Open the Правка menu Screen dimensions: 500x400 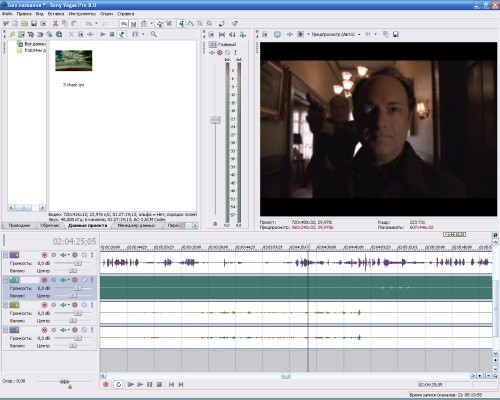point(24,14)
